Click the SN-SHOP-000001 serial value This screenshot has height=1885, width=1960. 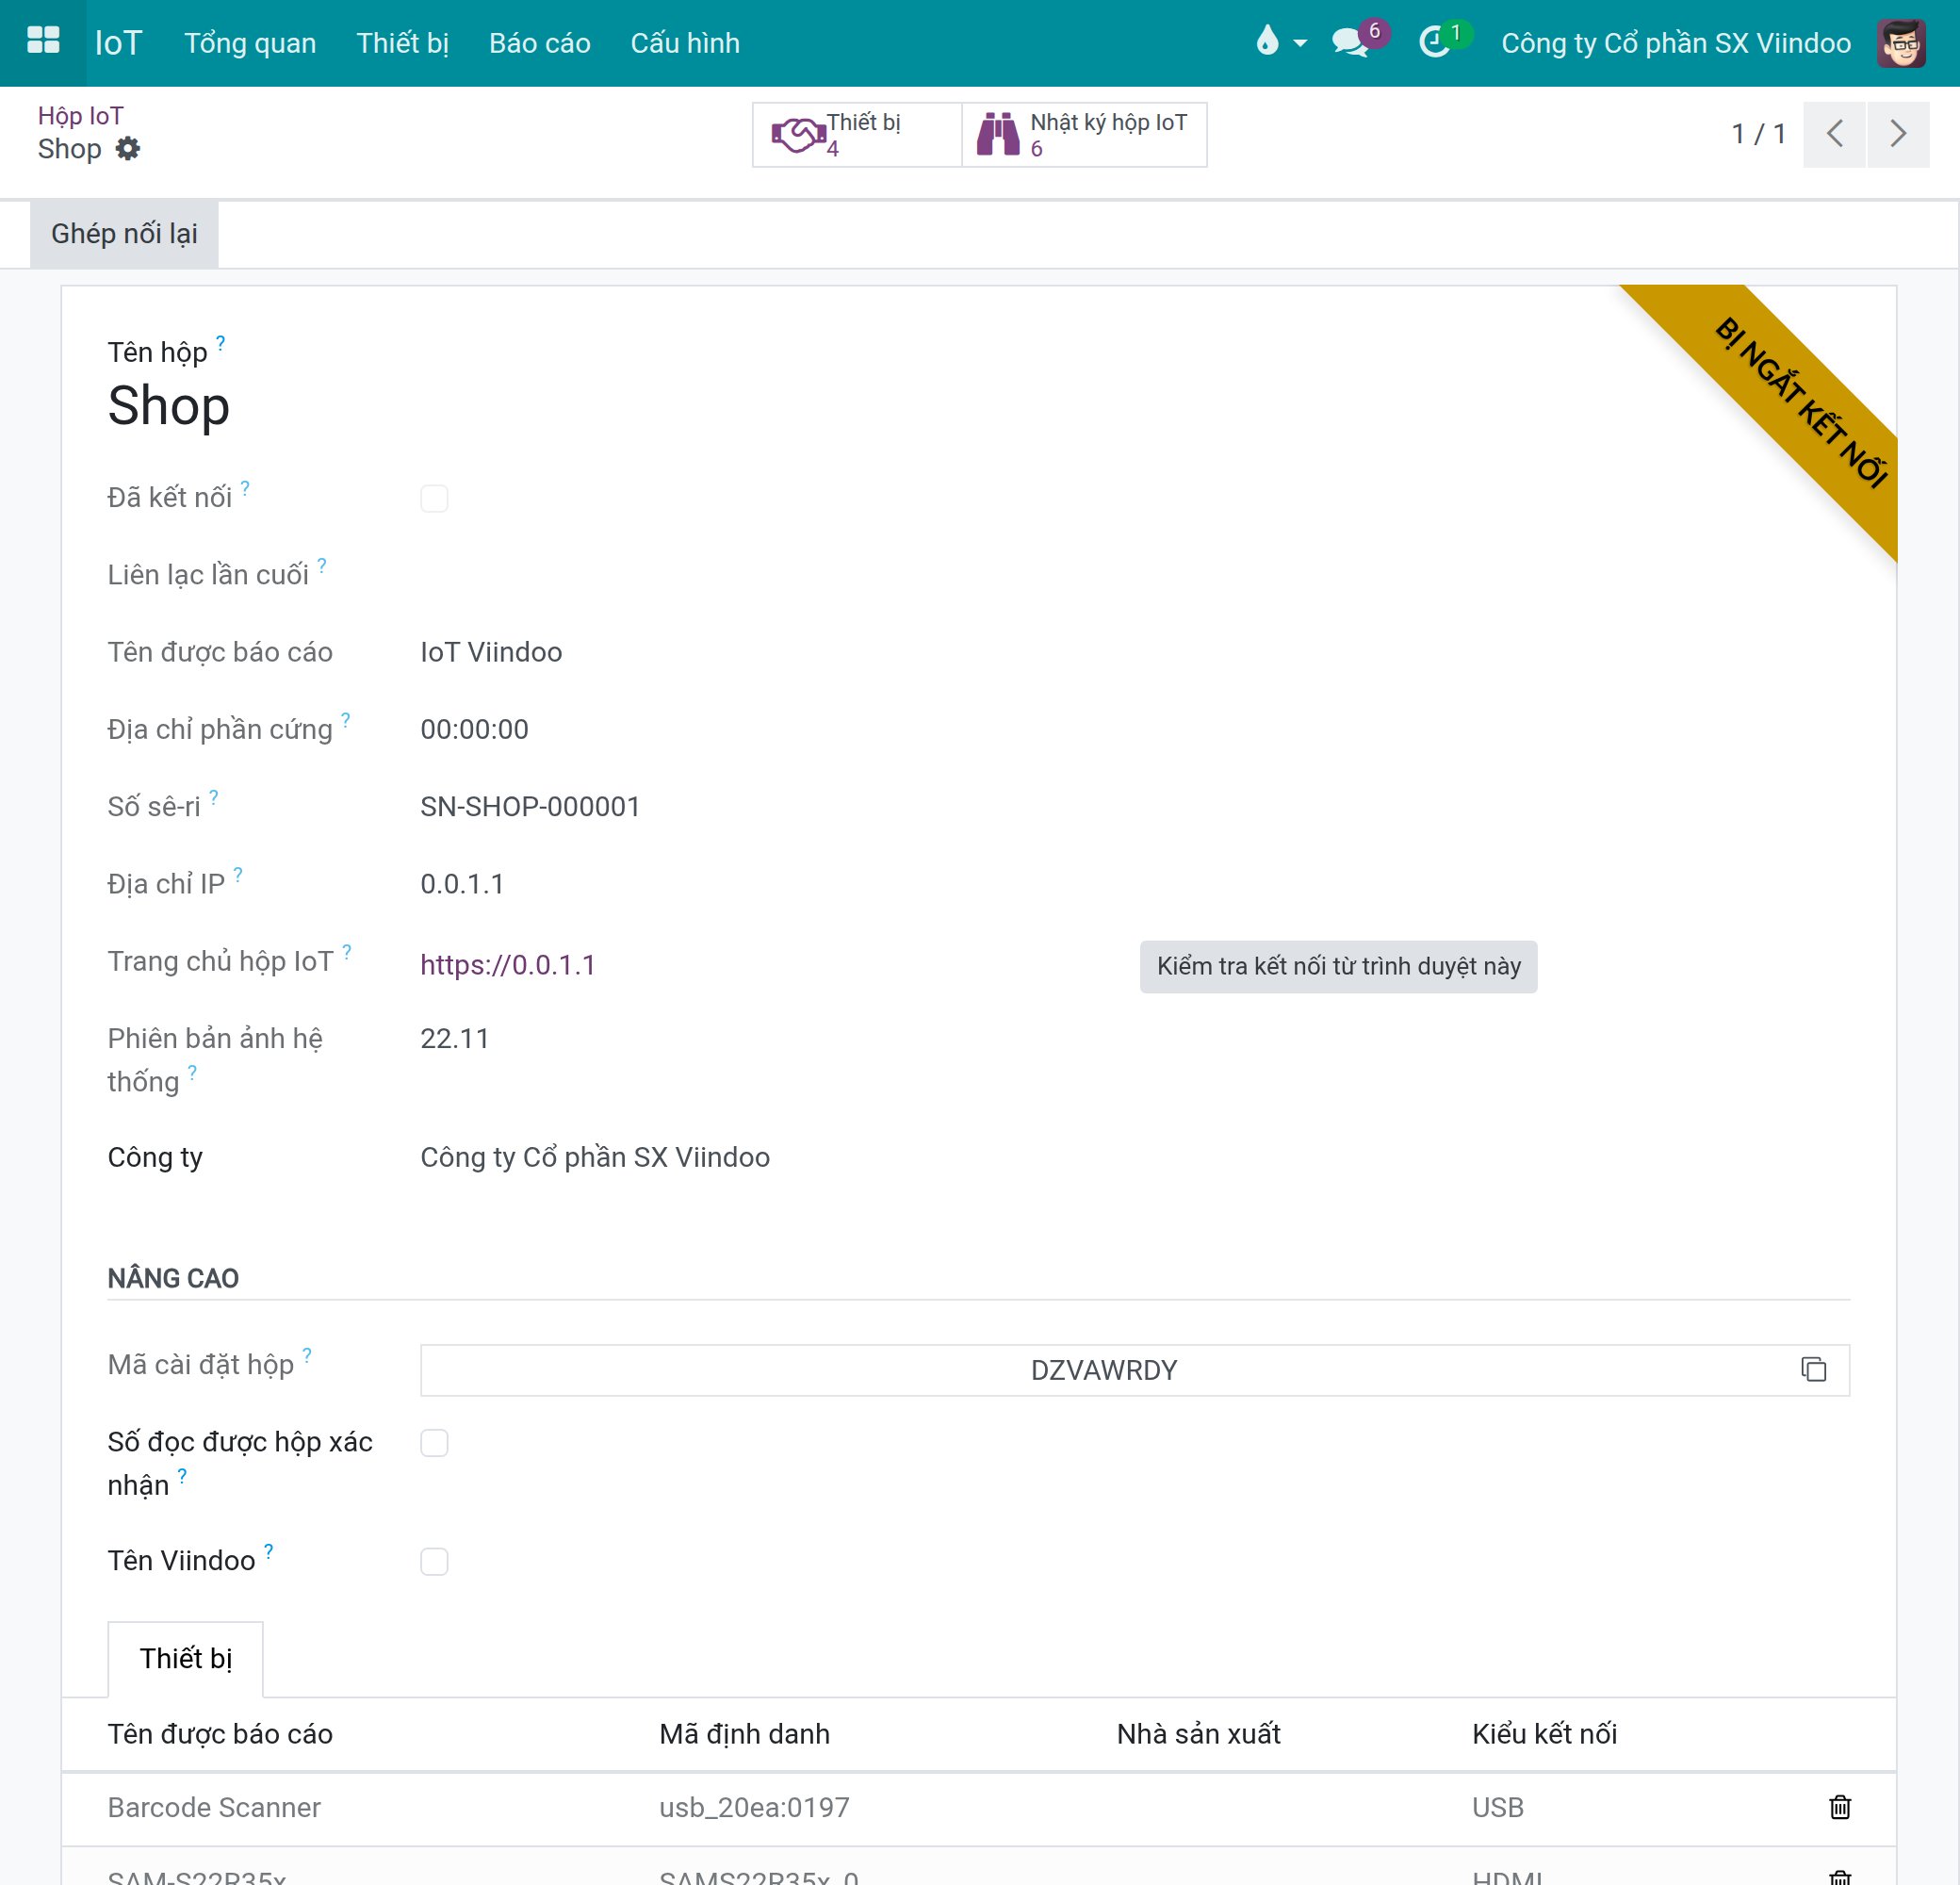(530, 807)
